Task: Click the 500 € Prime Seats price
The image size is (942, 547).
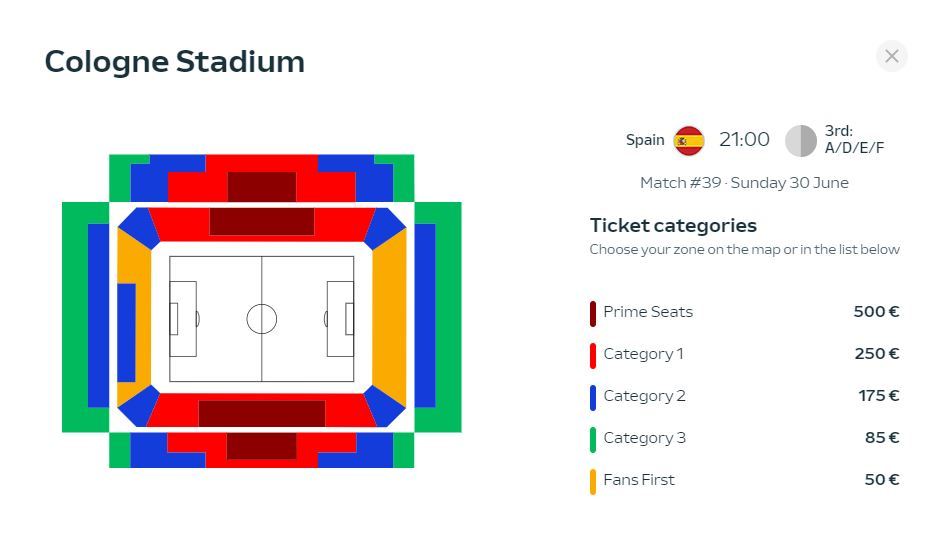Action: coord(876,312)
